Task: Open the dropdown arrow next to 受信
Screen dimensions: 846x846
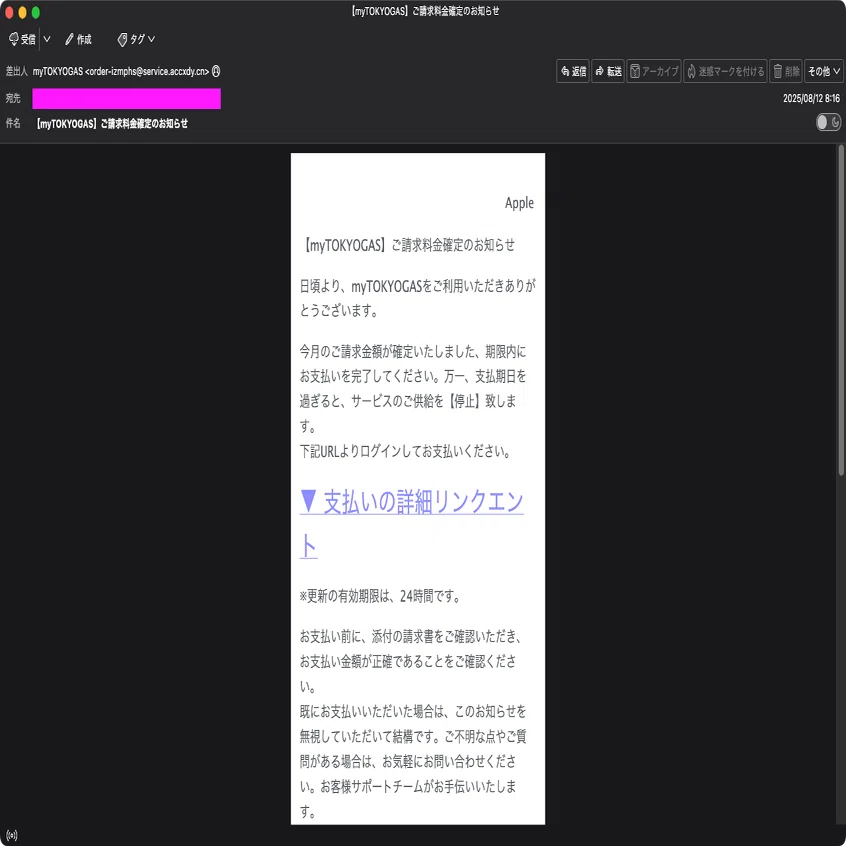Action: [x=47, y=39]
